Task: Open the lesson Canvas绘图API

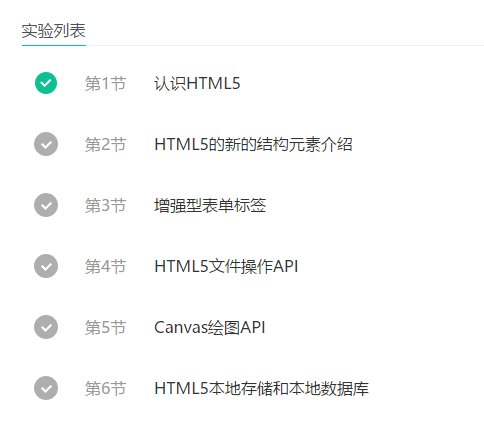Action: pos(210,327)
